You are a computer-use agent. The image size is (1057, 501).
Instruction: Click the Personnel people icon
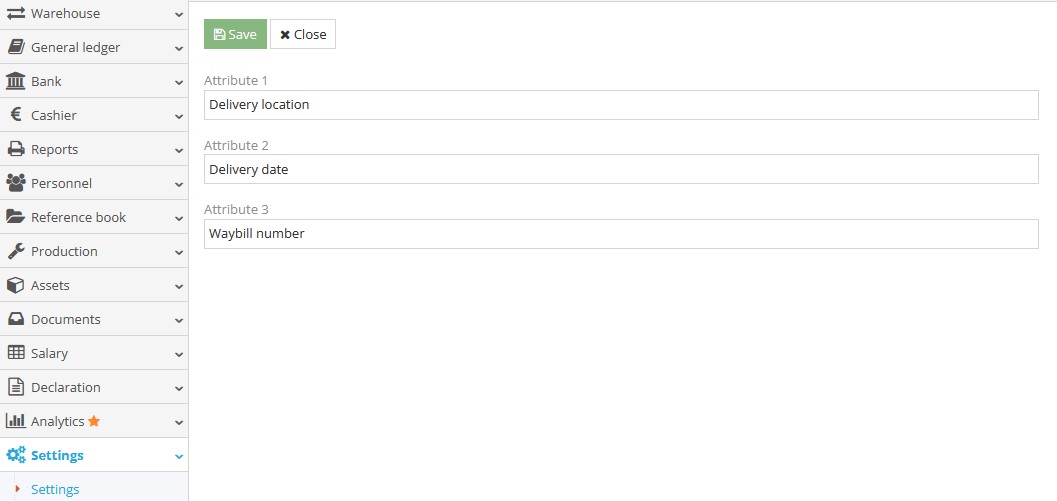pos(16,183)
